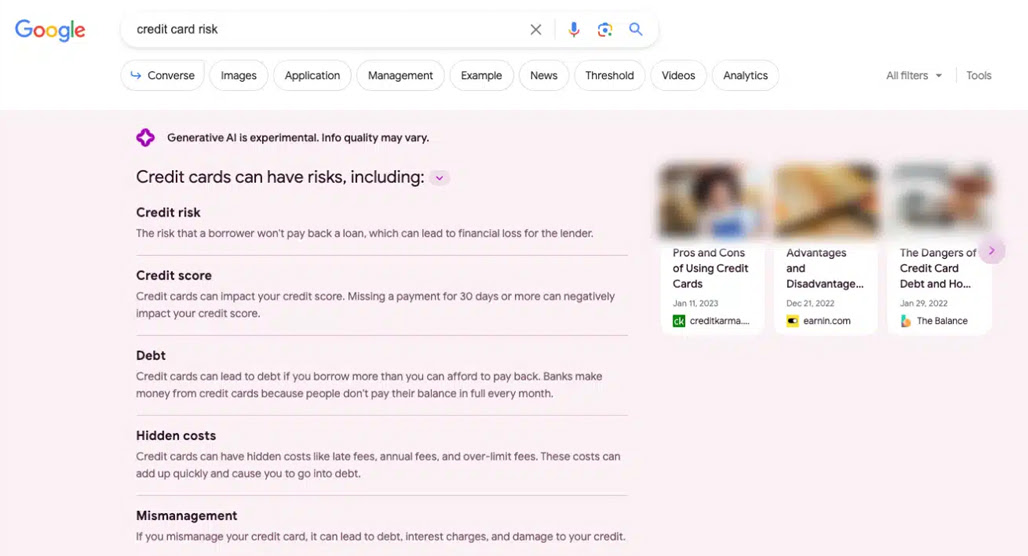Screen dimensions: 1028x556
Task: Open the Tools button
Action: 979,75
